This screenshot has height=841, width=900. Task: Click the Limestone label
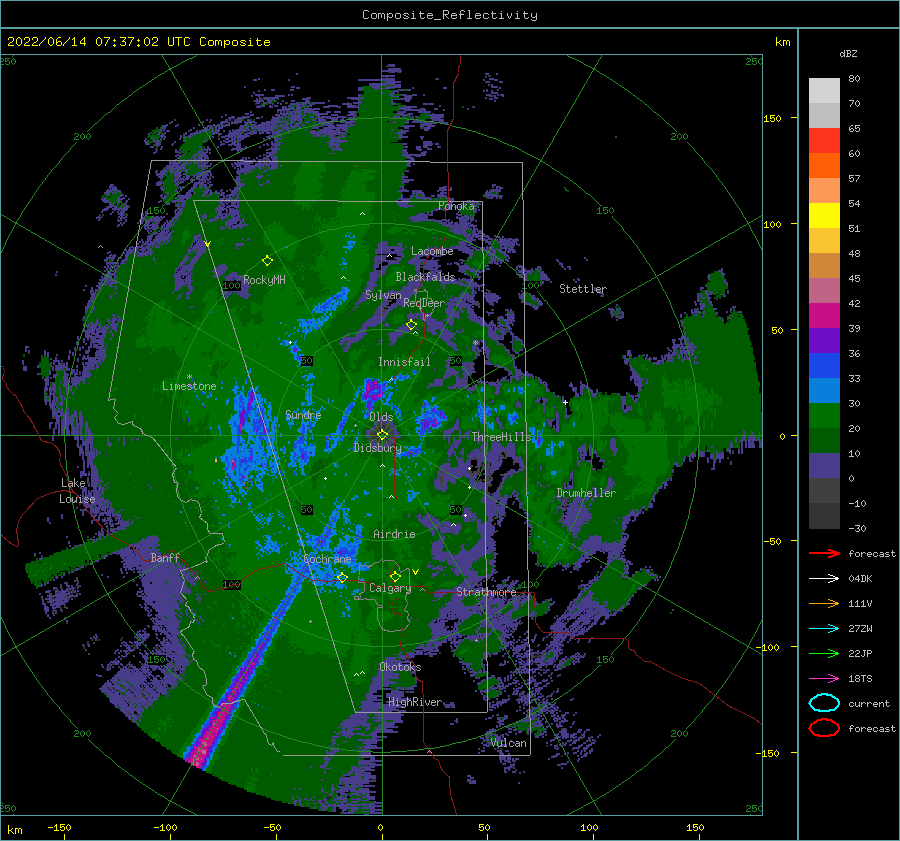(189, 386)
